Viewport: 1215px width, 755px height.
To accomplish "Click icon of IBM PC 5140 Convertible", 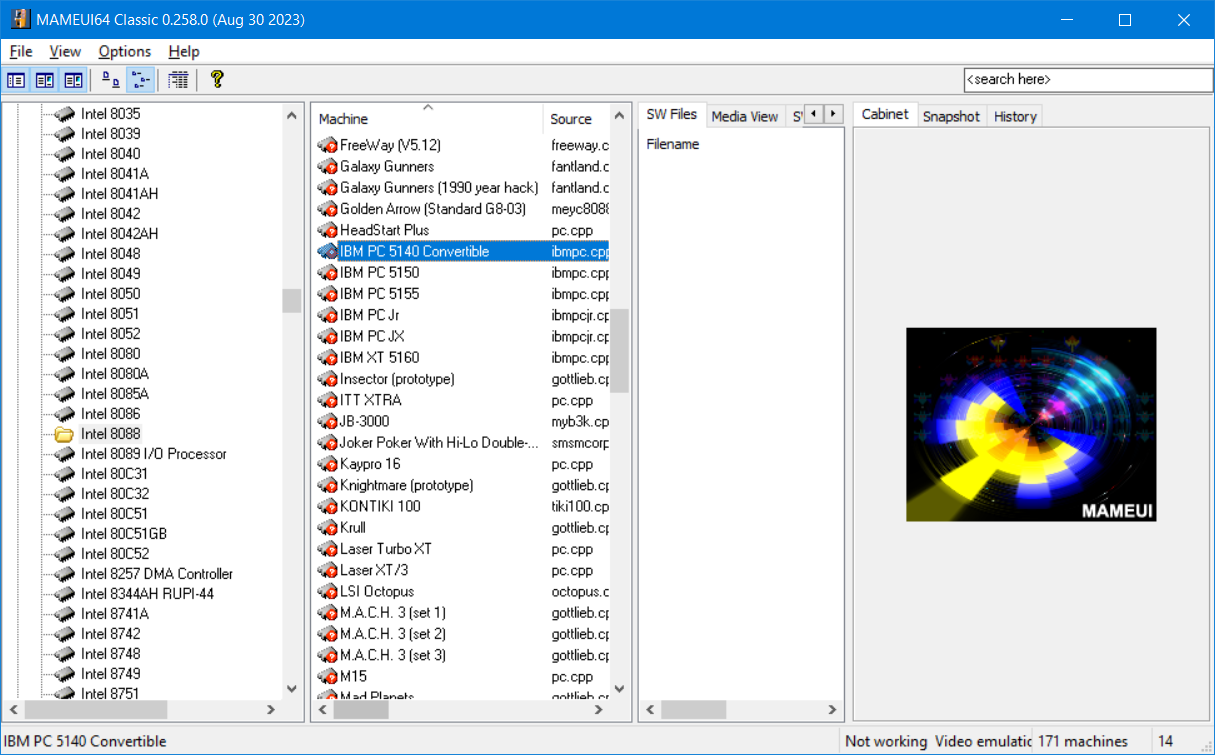I will [327, 251].
